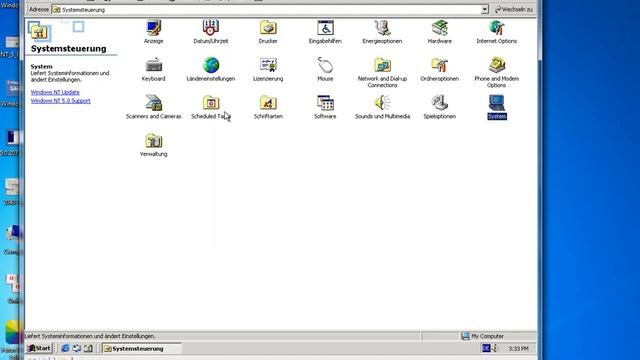Select the Mouse icon

point(325,69)
